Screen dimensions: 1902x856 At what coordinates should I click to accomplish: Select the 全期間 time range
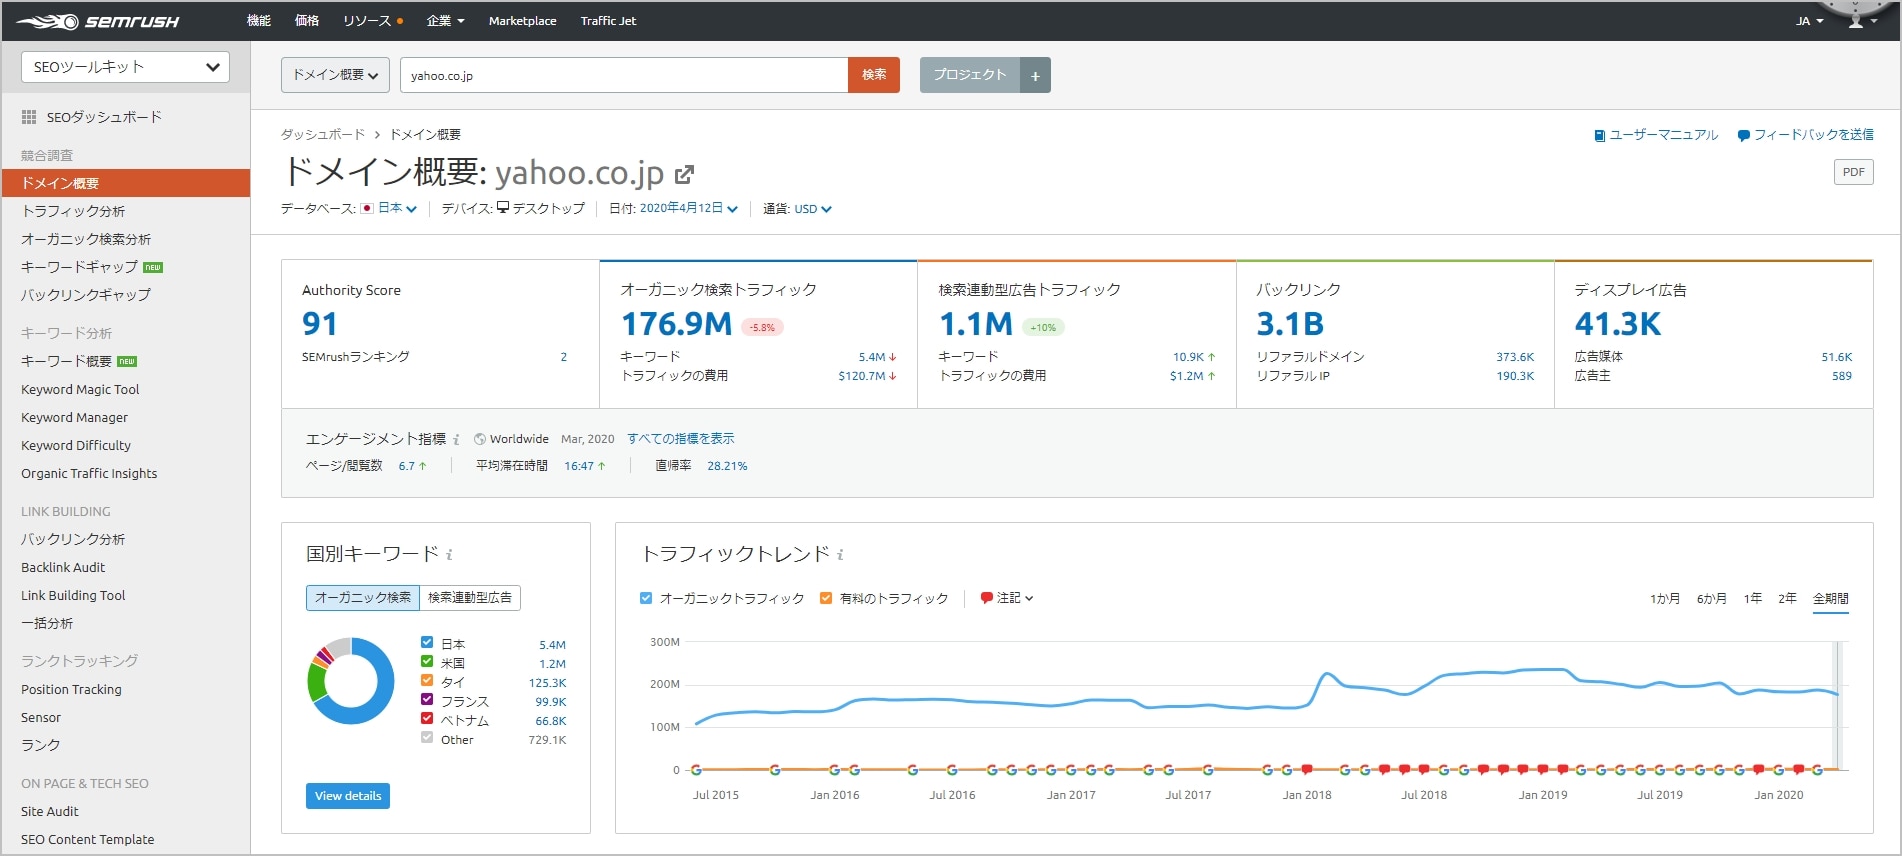pos(1830,598)
